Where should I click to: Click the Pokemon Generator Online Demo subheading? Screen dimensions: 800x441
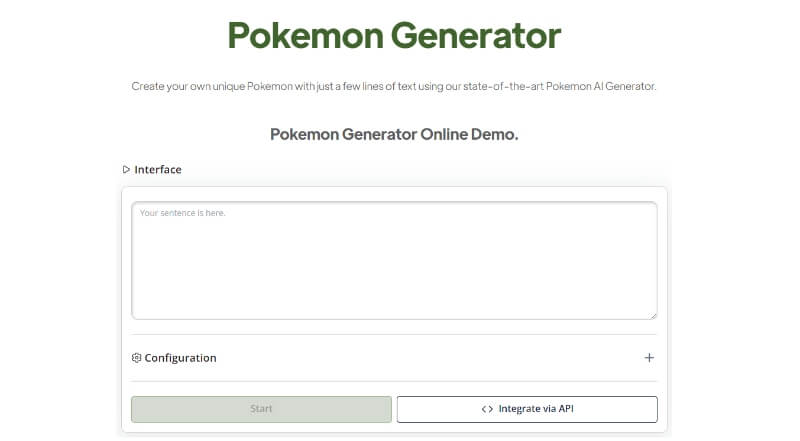tap(394, 134)
